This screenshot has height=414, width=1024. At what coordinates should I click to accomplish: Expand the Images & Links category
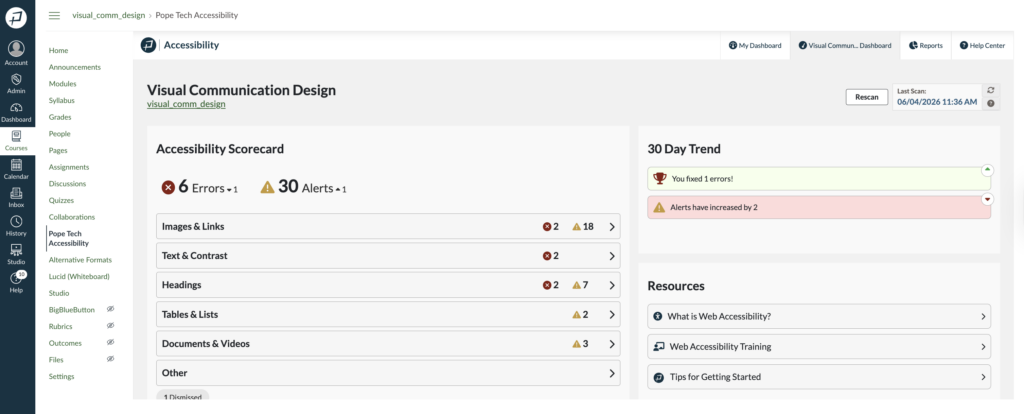point(388,227)
